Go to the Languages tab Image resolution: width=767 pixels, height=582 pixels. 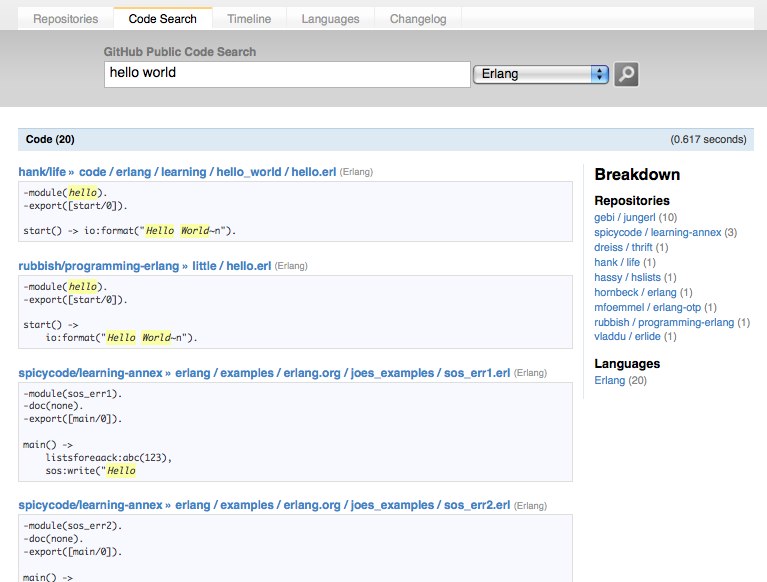point(330,19)
